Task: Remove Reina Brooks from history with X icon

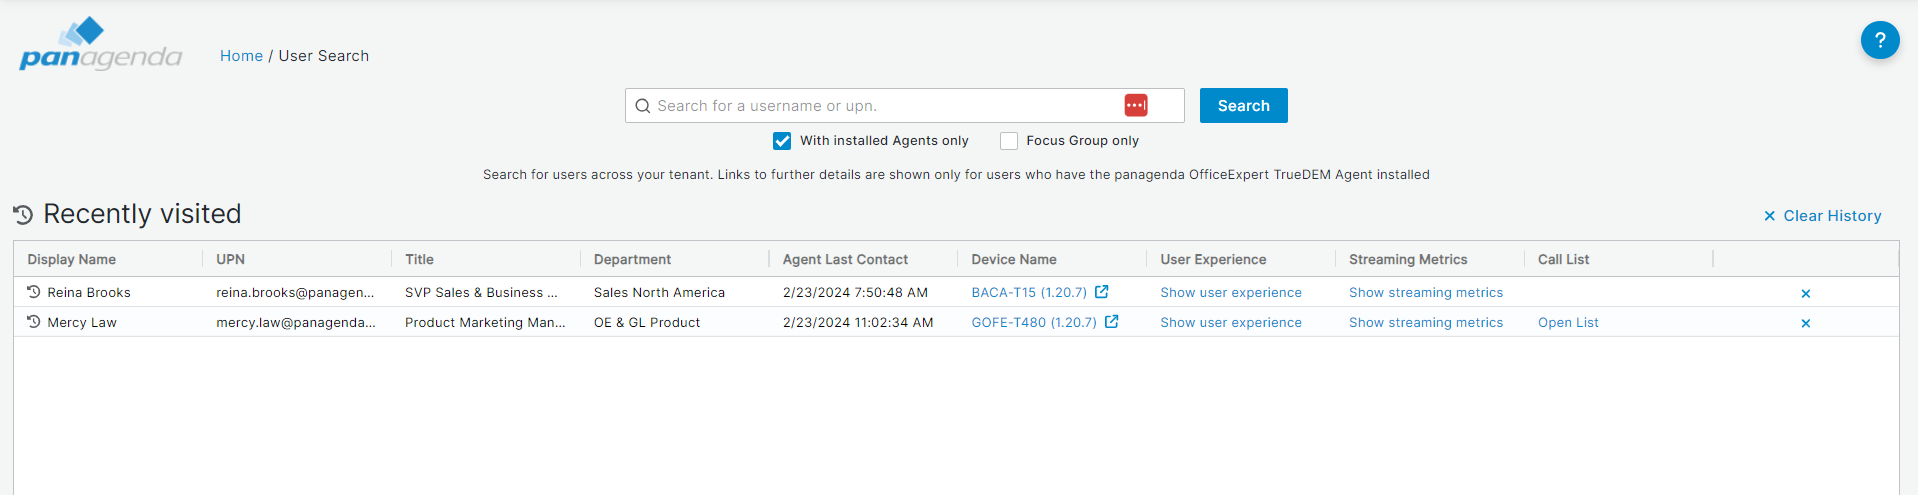Action: tap(1805, 293)
